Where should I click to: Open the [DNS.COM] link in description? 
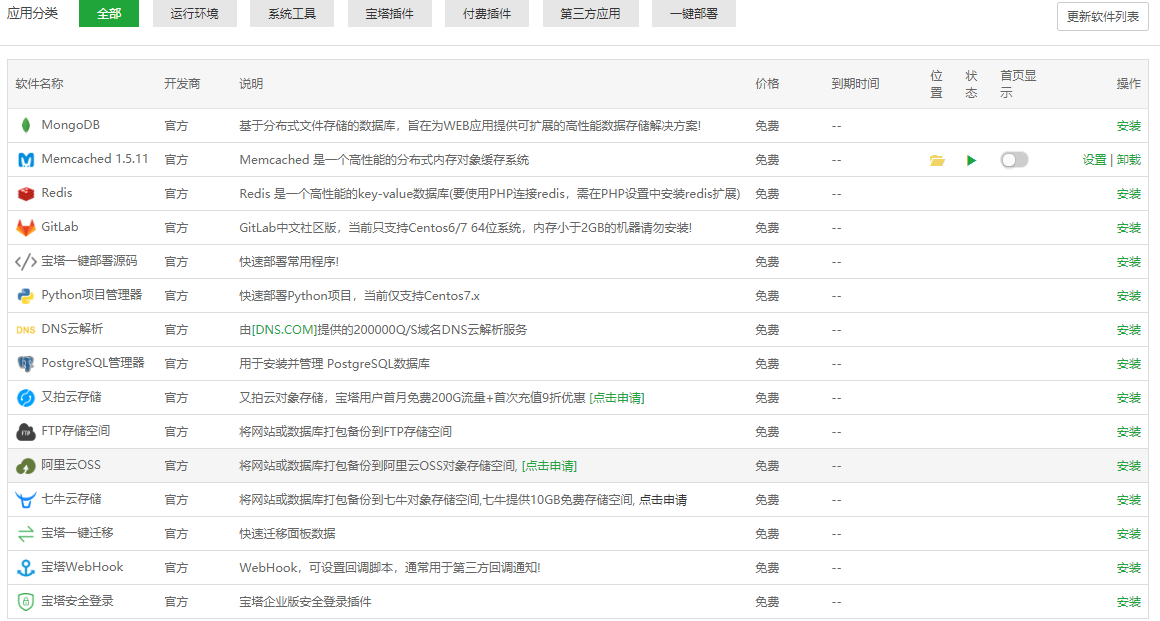pos(284,330)
